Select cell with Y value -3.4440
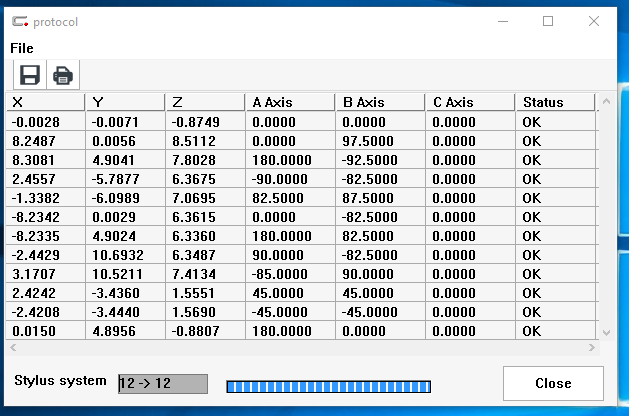Image resolution: width=629 pixels, height=416 pixels. point(125,312)
